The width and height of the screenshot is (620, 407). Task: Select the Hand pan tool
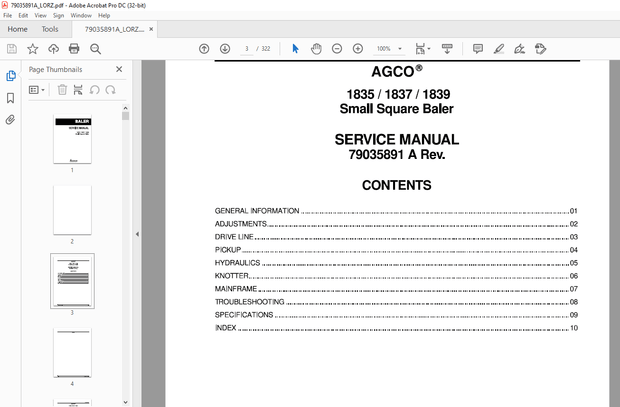315,48
